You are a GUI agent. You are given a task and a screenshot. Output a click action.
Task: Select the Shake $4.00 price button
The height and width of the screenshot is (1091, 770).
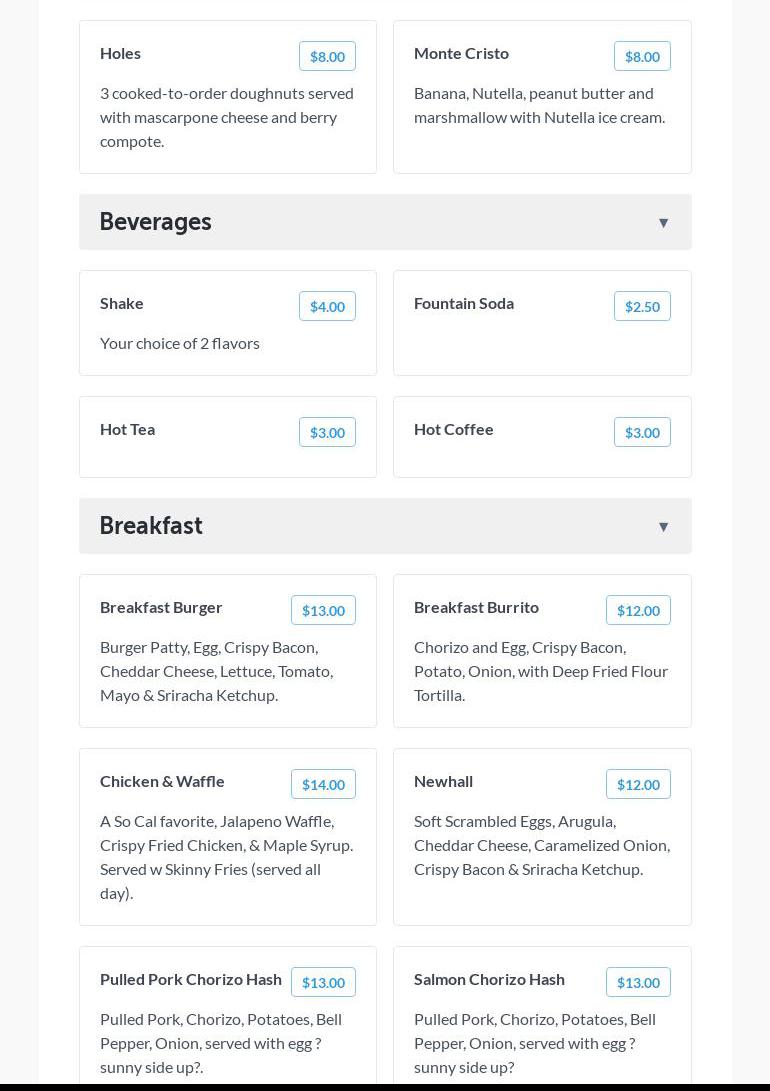coord(327,307)
